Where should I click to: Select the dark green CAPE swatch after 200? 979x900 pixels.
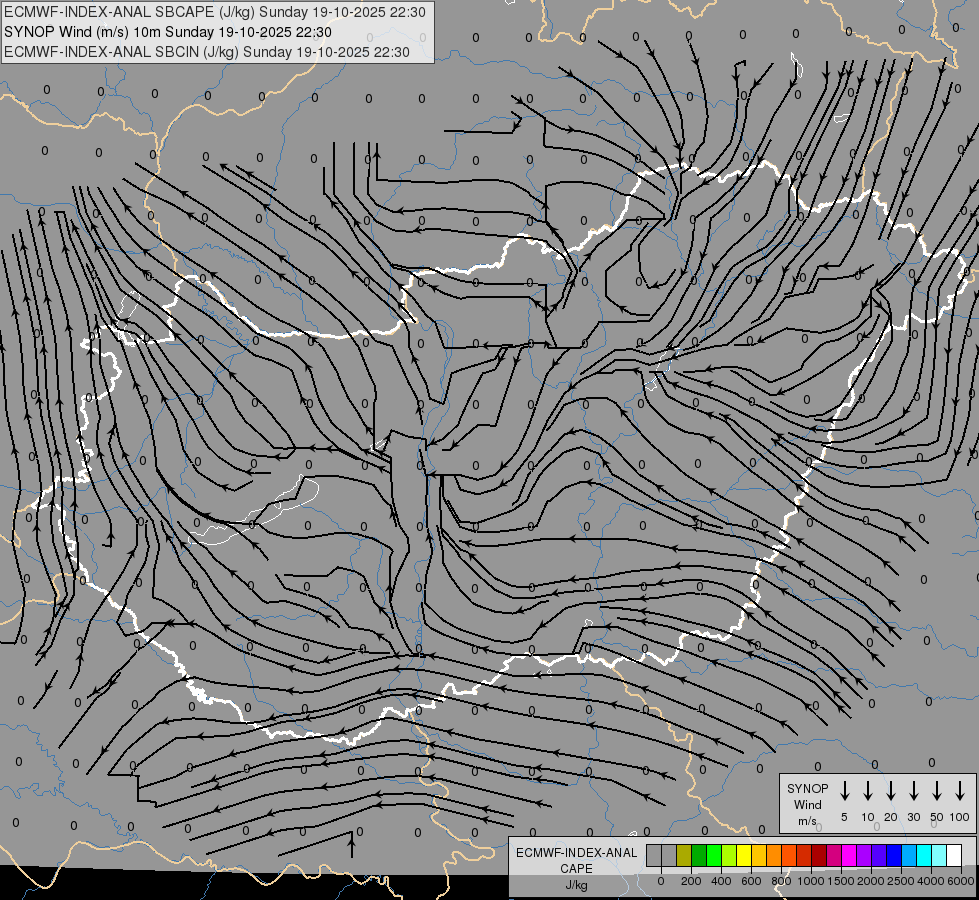pos(699,856)
